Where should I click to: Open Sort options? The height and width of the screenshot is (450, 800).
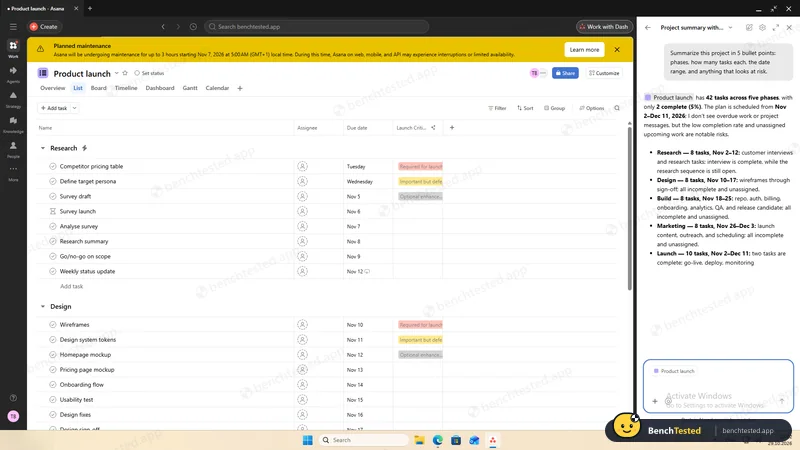tap(525, 108)
